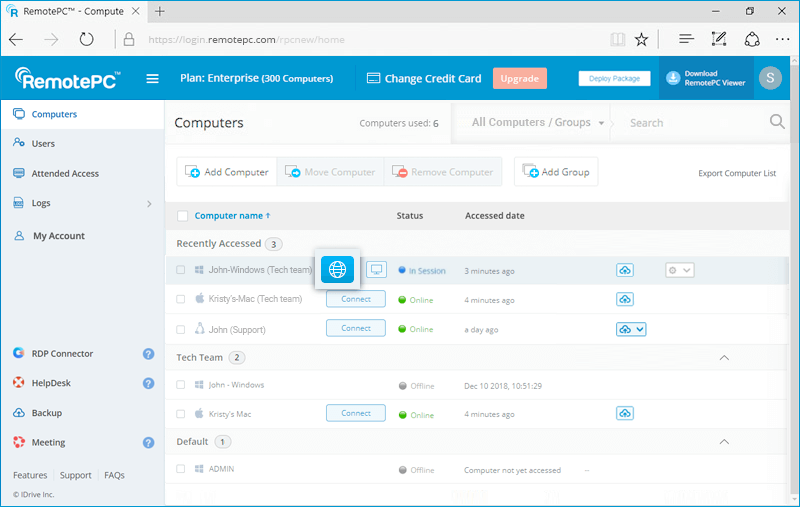Click Download RemotePC Viewer

point(706,78)
